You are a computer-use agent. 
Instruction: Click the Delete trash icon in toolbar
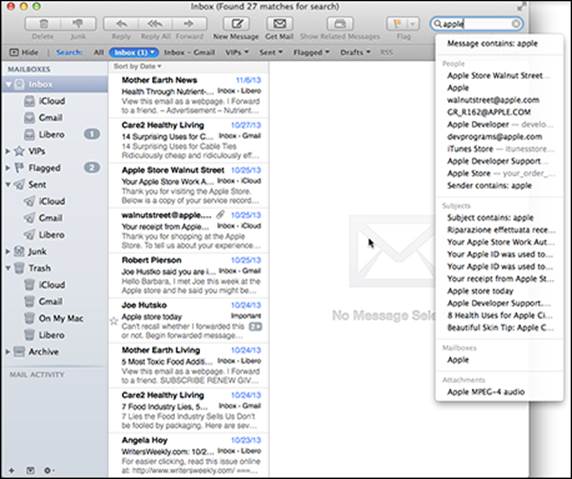click(x=43, y=24)
